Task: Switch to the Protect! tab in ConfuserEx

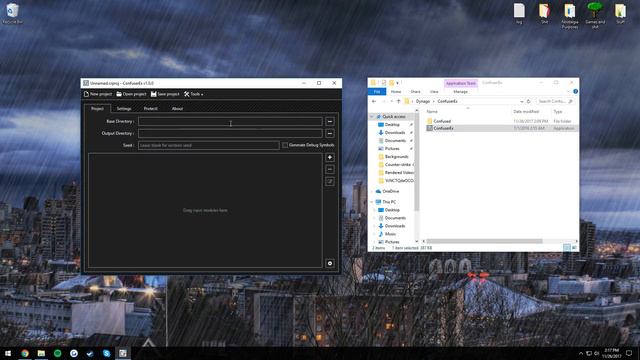Action: (151, 109)
